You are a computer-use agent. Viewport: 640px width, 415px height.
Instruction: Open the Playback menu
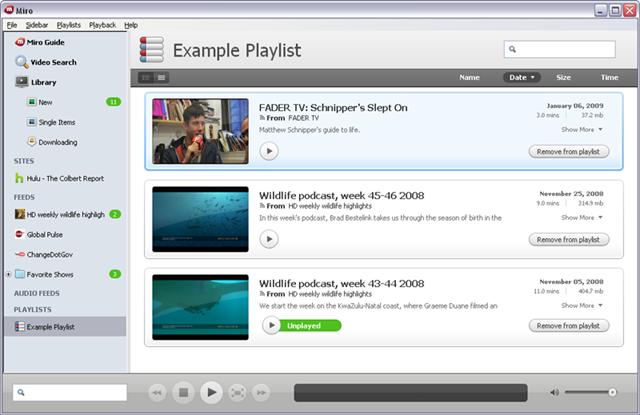[x=102, y=24]
